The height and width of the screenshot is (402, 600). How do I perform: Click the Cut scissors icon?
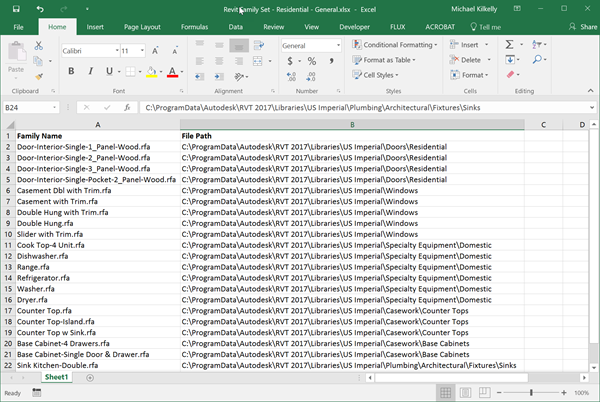pyautogui.click(x=38, y=46)
